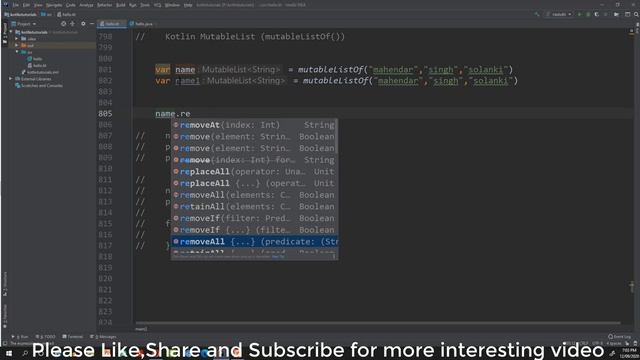Open the Navigate menu
The height and width of the screenshot is (360, 640).
coord(54,5)
